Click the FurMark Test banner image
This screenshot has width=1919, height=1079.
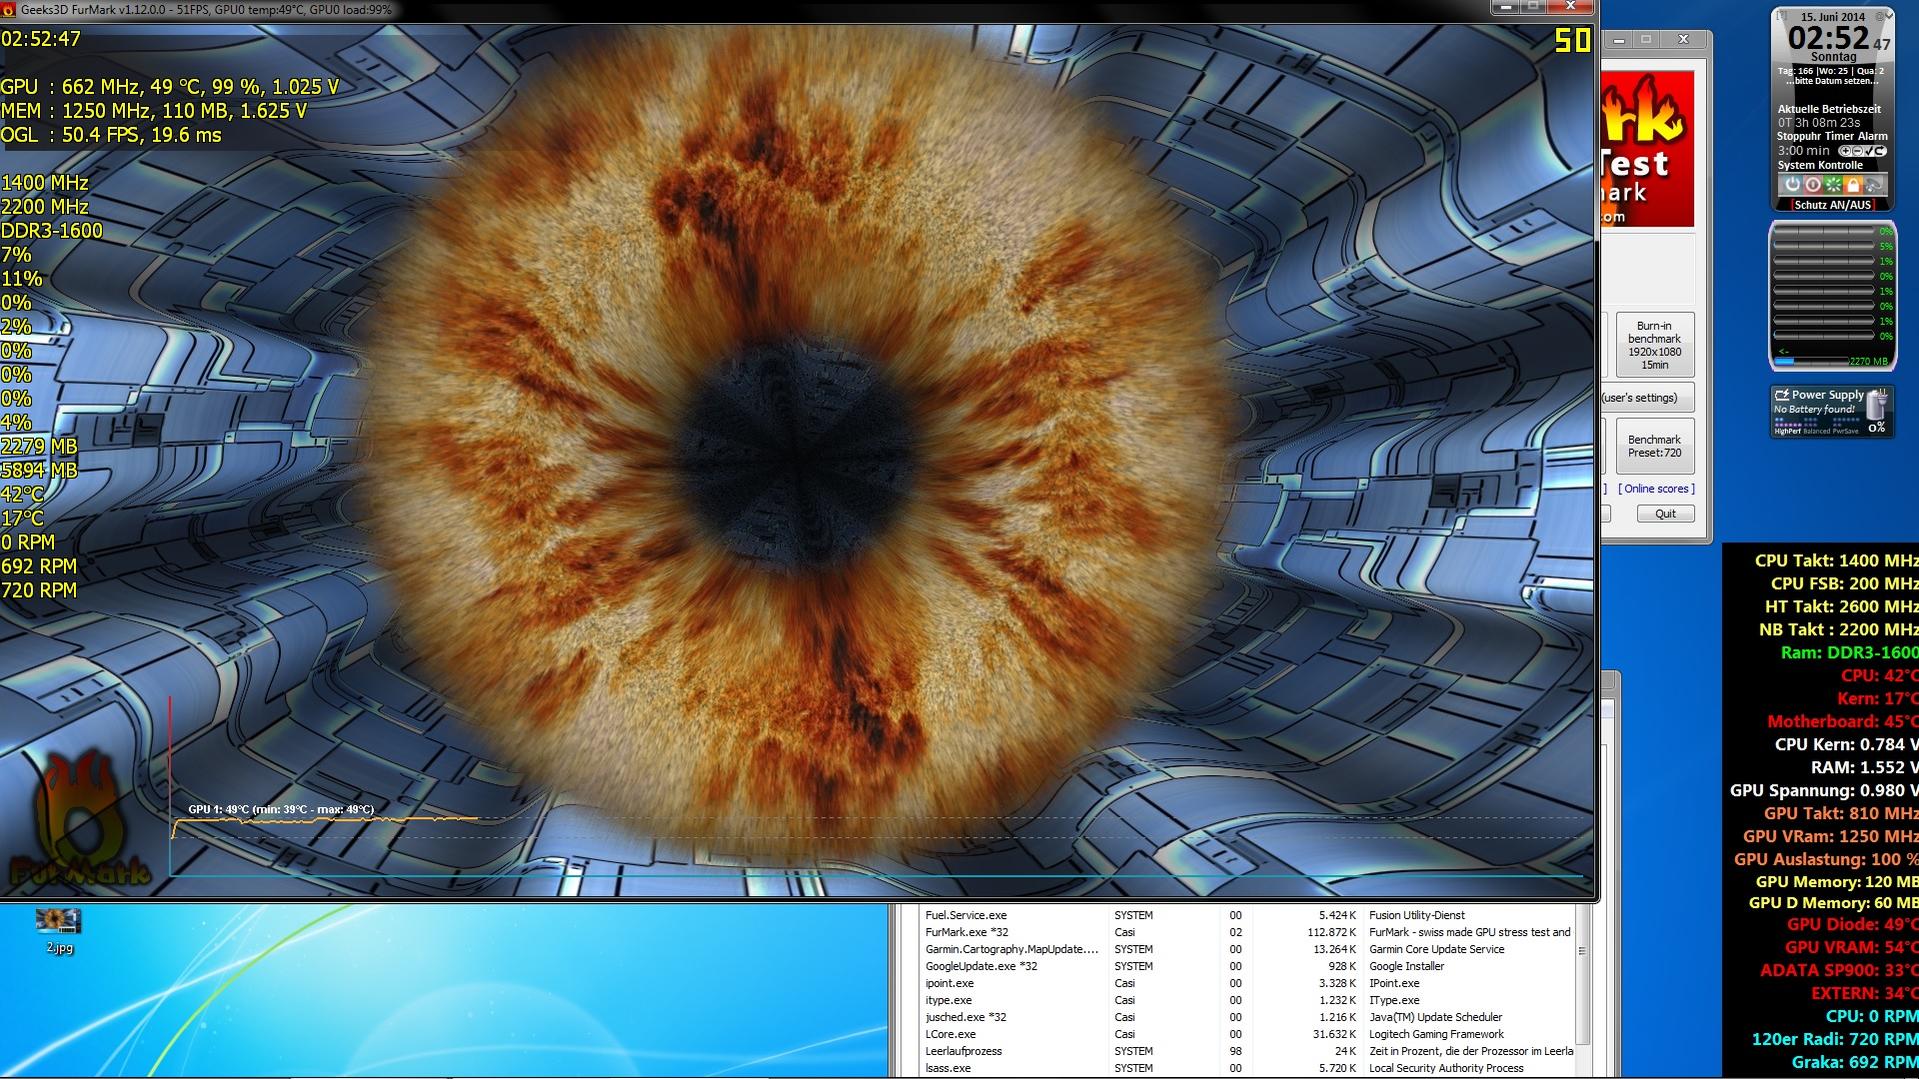[x=1647, y=148]
